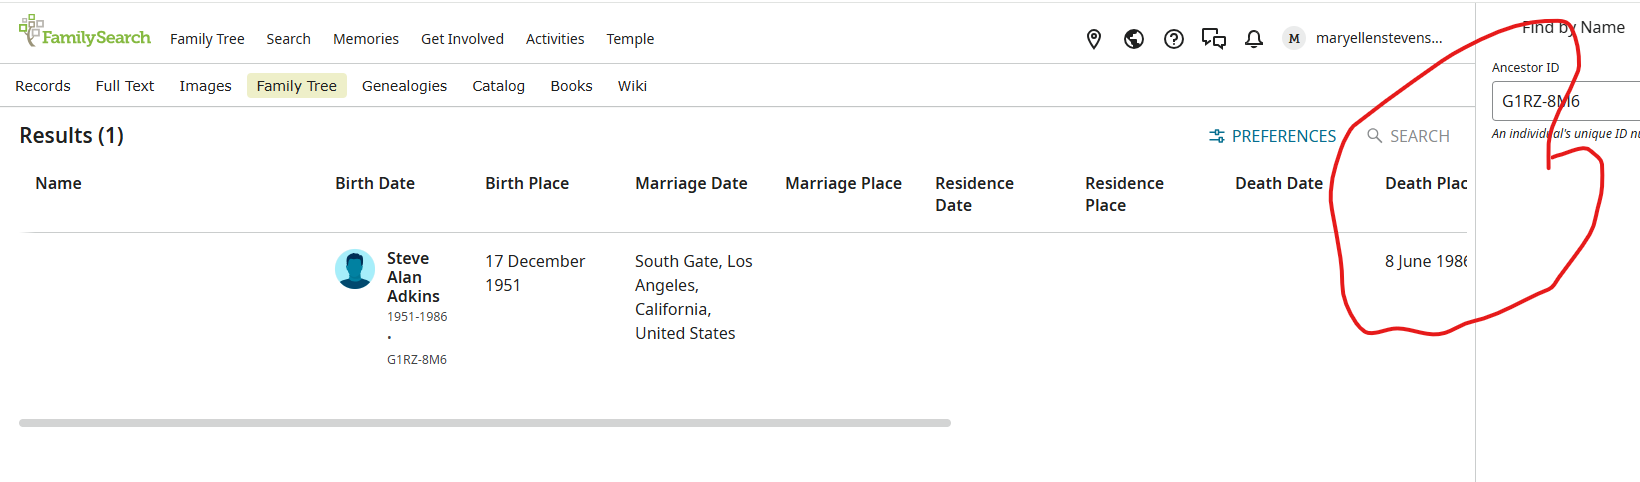Click the horizontal results scrollbar
1640x482 pixels.
[485, 423]
